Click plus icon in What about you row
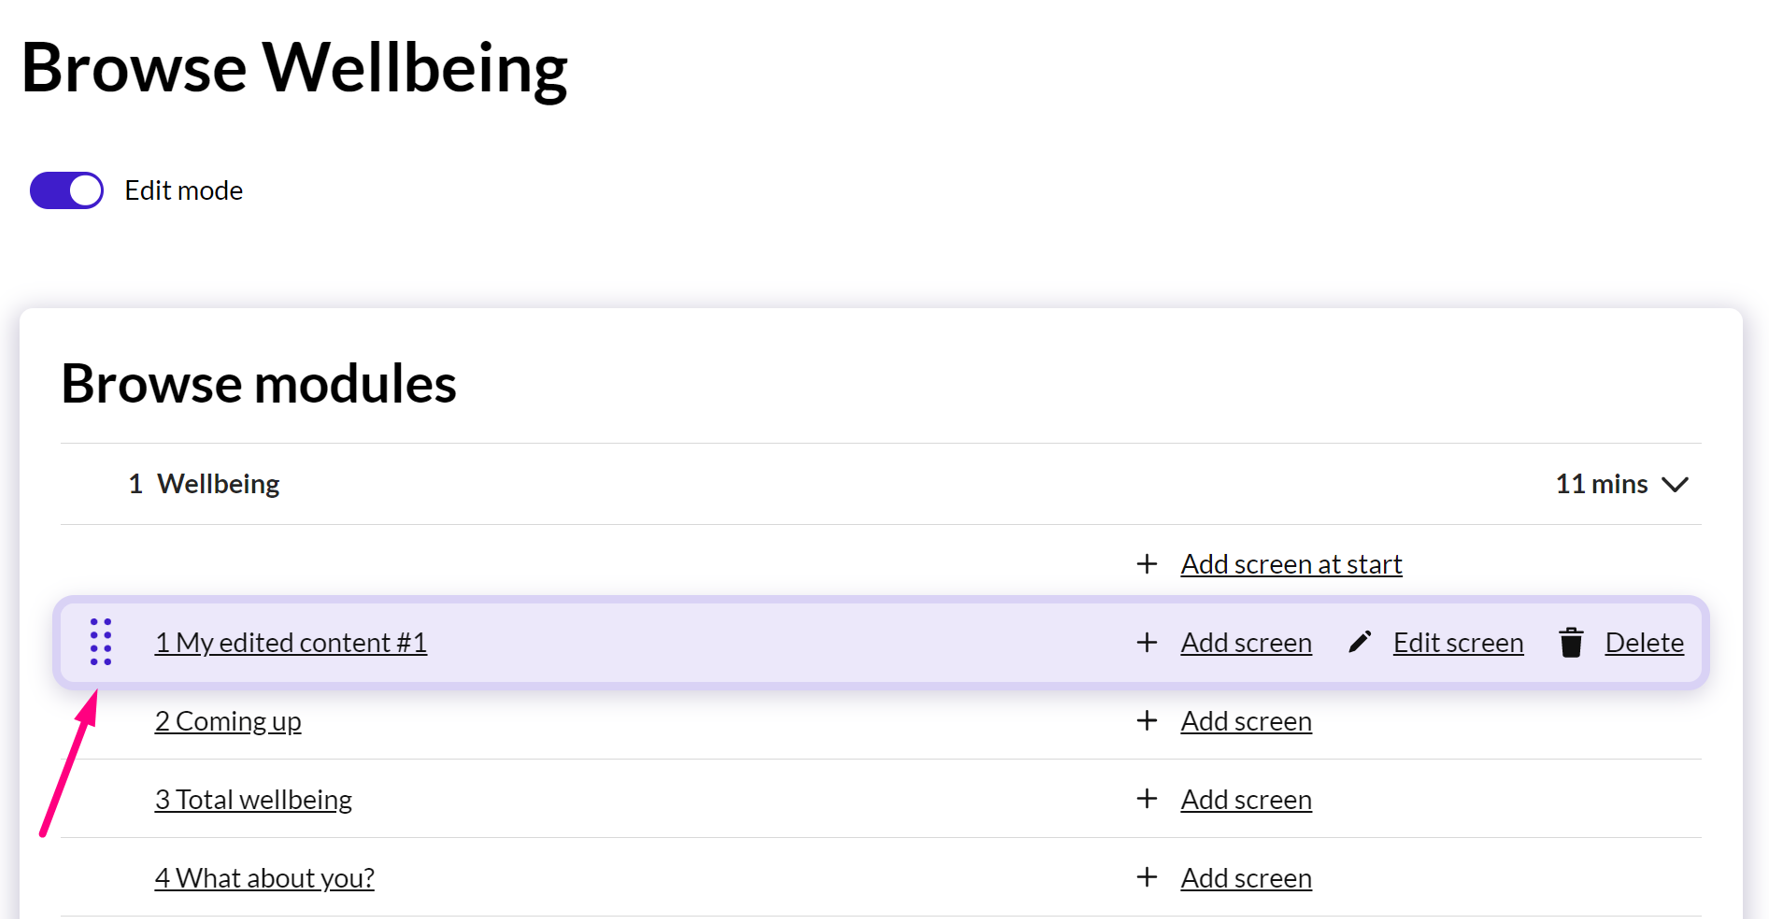This screenshot has height=919, width=1770. (x=1147, y=878)
